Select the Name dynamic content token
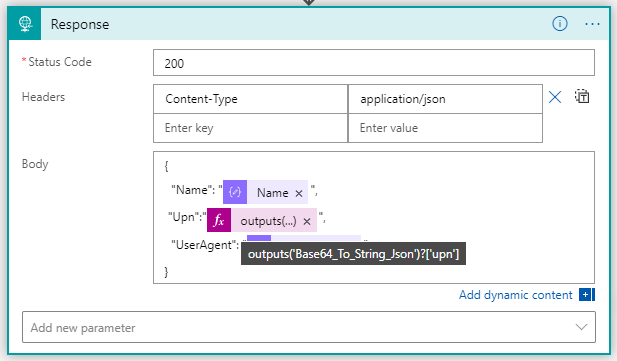Screen dimensions: 617x361 (x=272, y=193)
